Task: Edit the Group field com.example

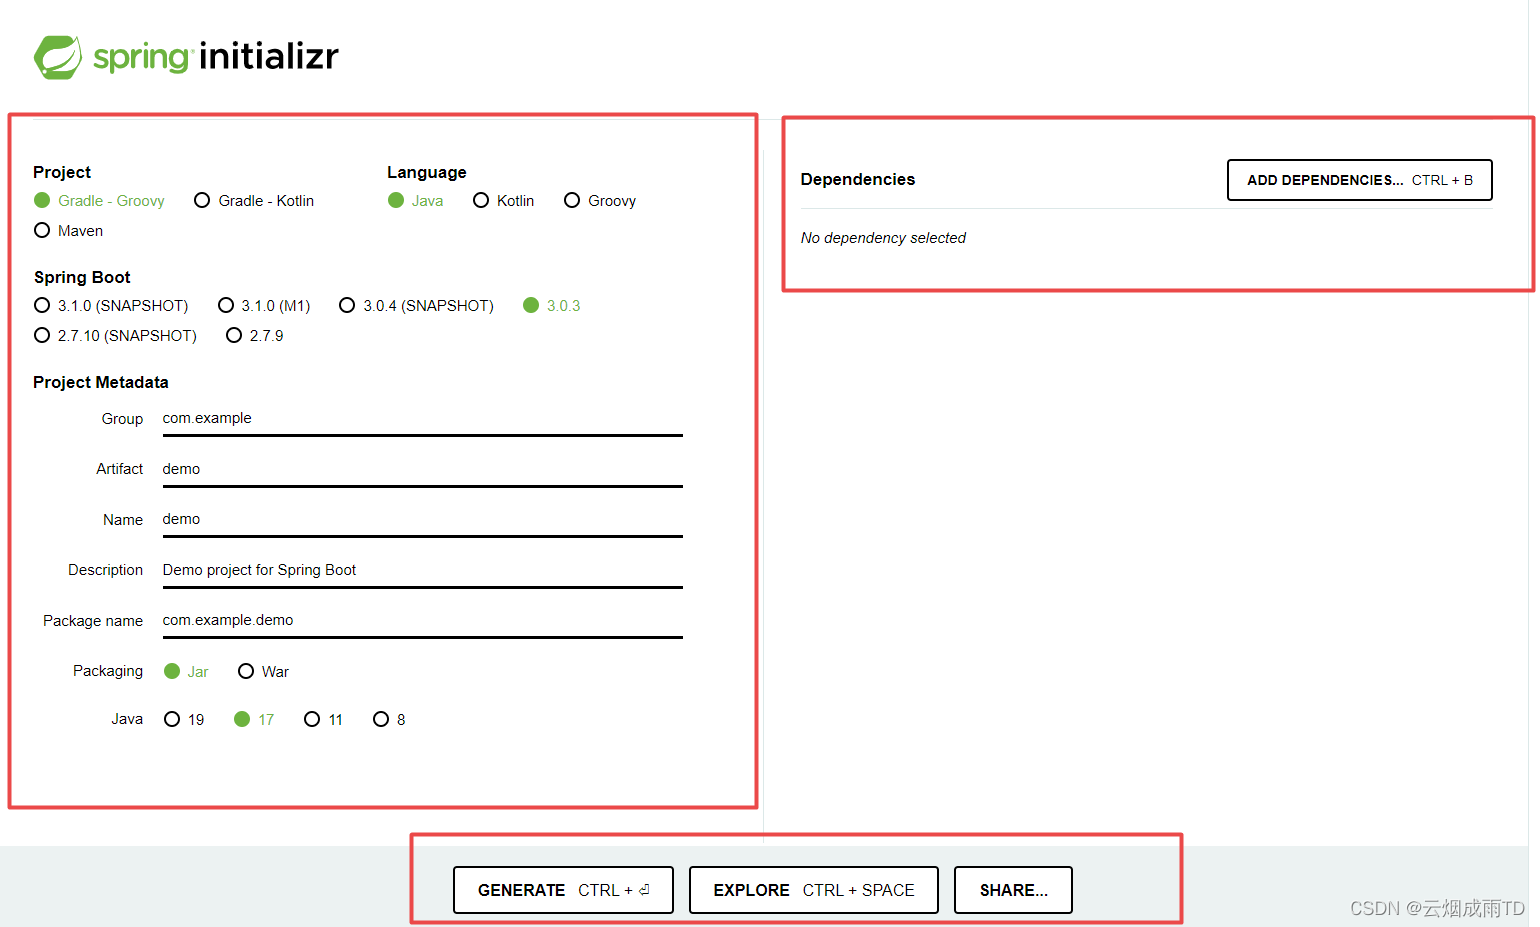Action: [422, 419]
